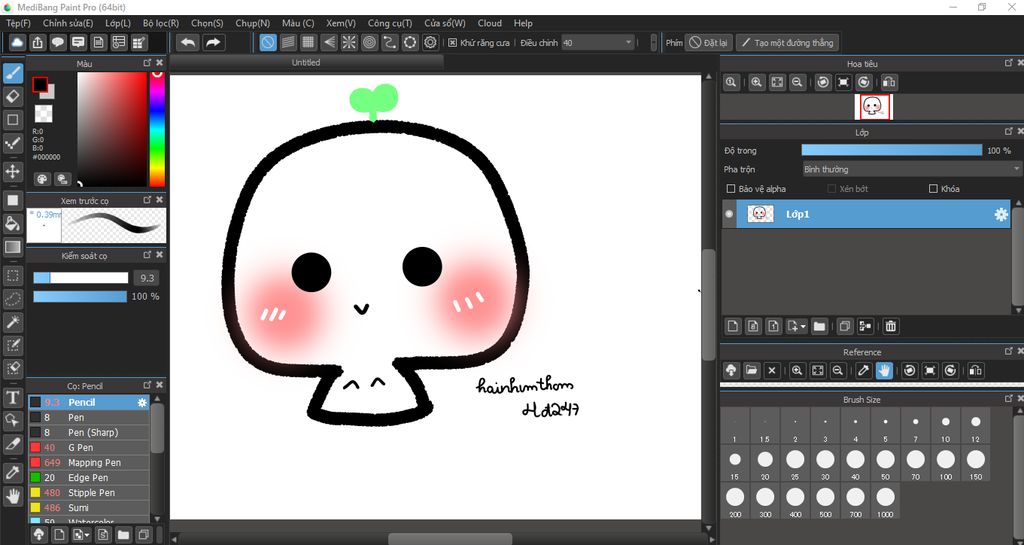The height and width of the screenshot is (545, 1024).
Task: Select the Eyedropper tool
Action: 13,471
